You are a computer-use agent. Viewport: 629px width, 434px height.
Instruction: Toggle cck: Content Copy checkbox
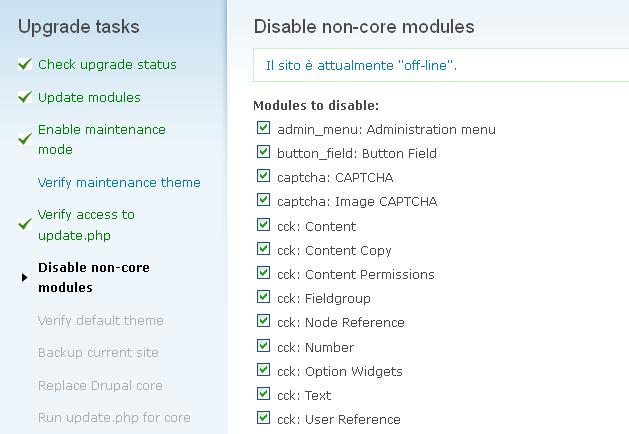[x=263, y=248]
